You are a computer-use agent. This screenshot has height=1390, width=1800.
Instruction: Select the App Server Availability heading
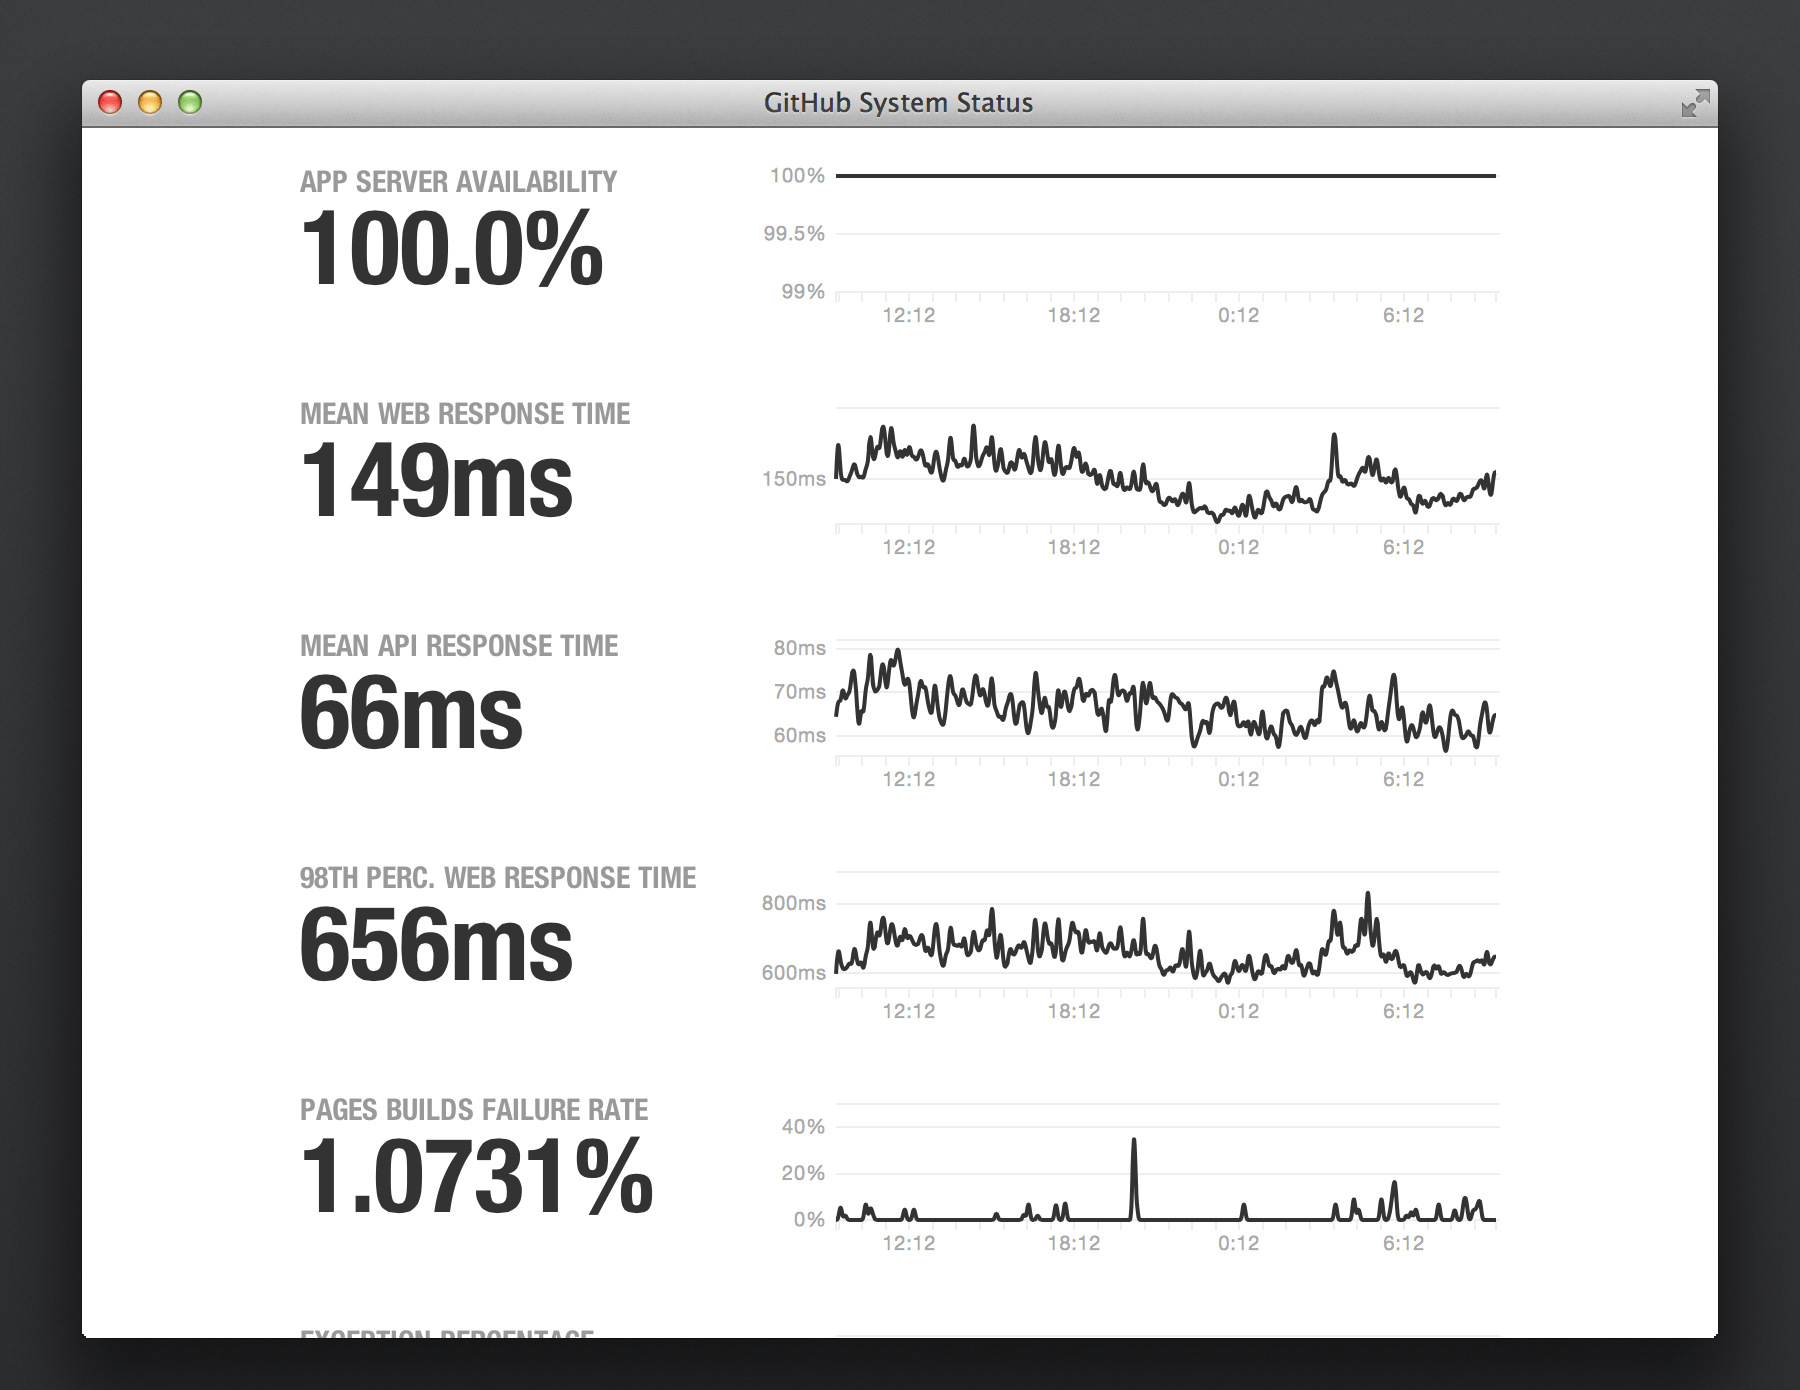[458, 182]
